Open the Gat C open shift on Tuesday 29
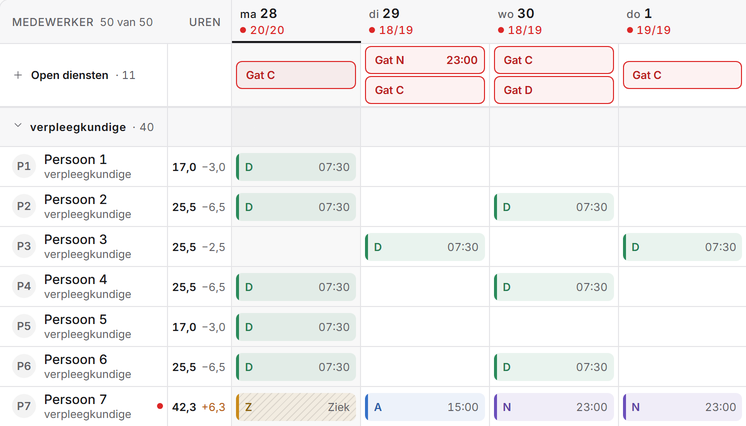 [x=425, y=90]
